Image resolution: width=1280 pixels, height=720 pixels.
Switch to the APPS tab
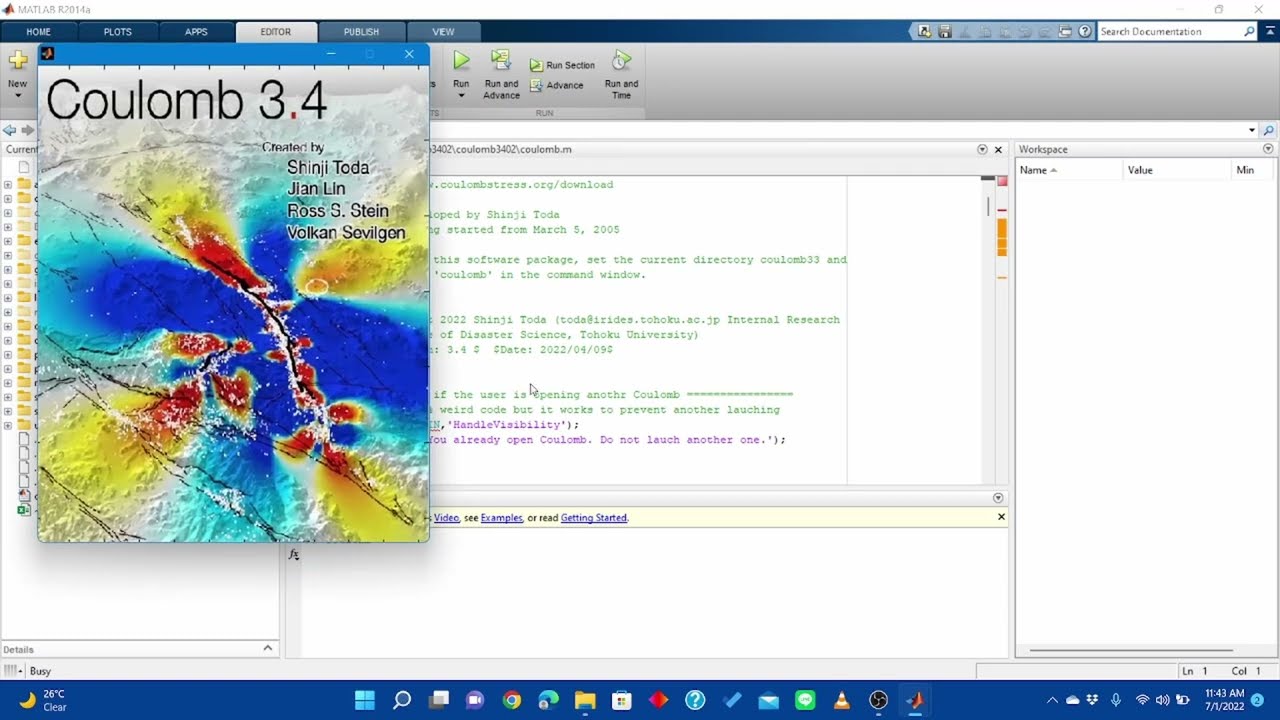196,32
